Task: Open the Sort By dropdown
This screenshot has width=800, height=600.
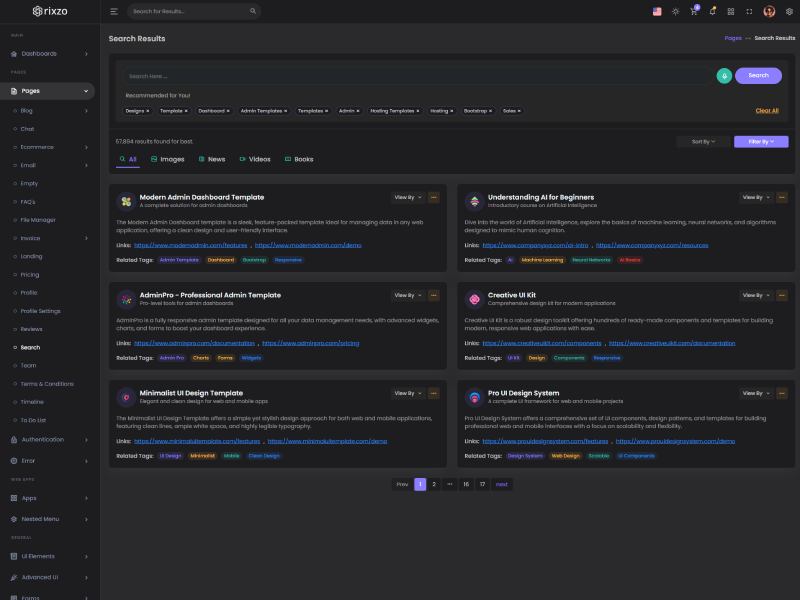Action: (x=702, y=142)
